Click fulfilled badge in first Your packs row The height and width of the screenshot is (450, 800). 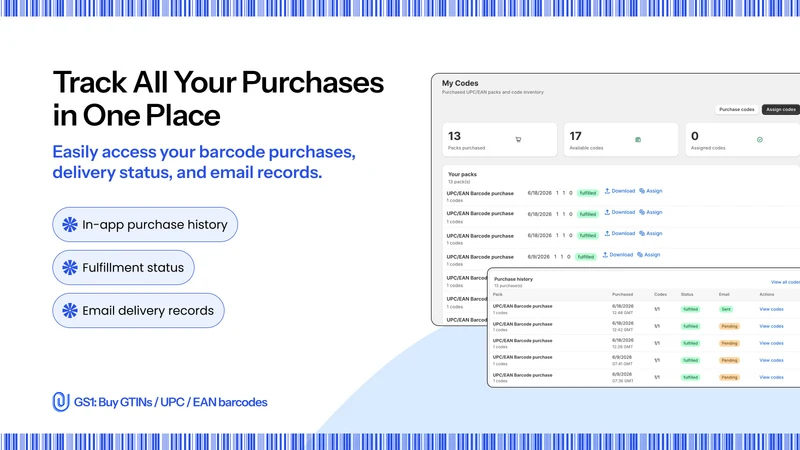(x=588, y=193)
